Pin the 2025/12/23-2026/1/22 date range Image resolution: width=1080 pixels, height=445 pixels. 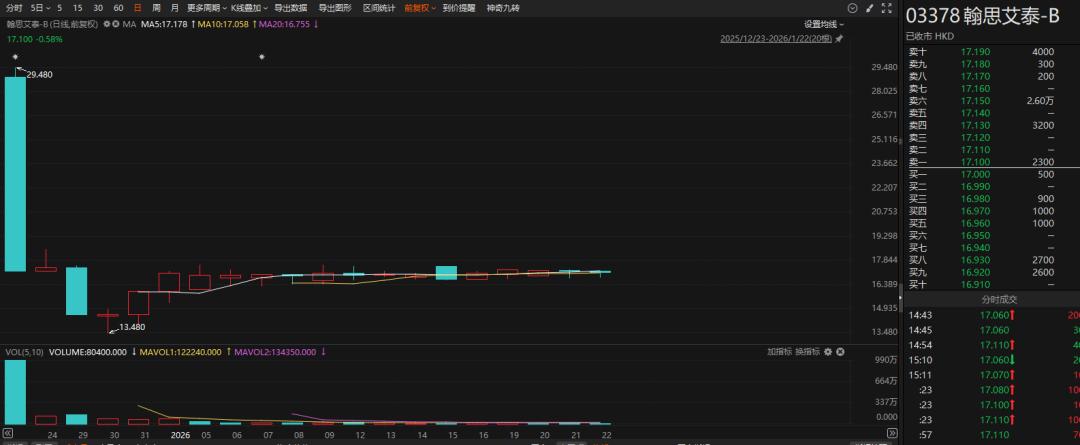[838, 39]
